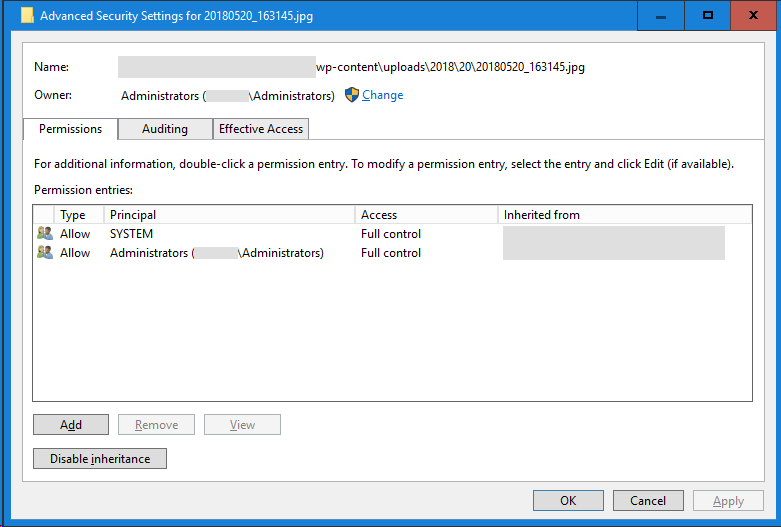
Task: Click the Administrators owner text
Action: 228,96
